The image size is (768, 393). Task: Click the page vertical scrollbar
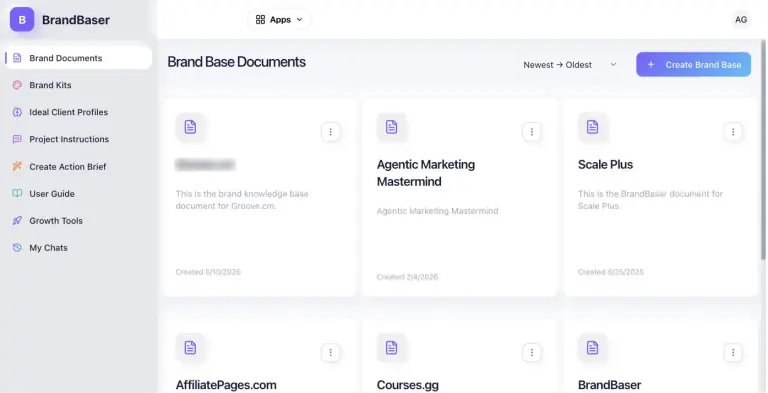point(764,149)
